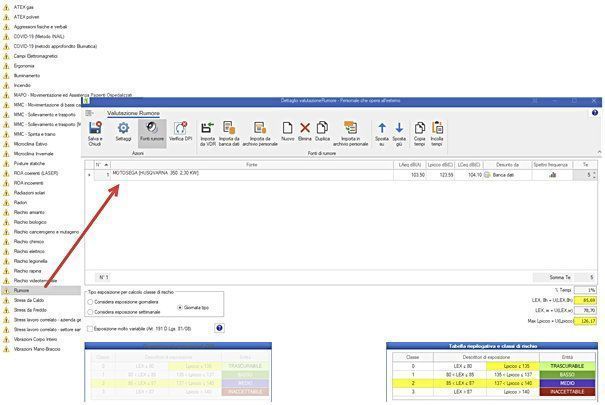Click the Verifica DPI icon
The height and width of the screenshot is (405, 605).
(x=181, y=132)
